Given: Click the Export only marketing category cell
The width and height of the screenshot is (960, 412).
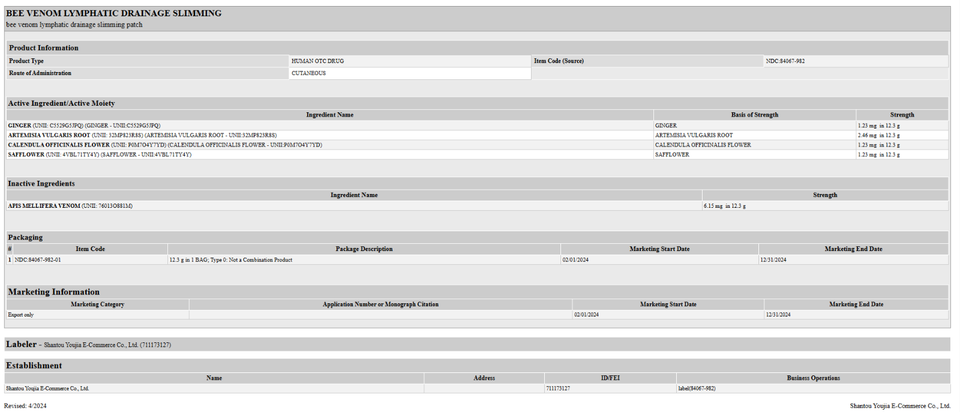Looking at the screenshot, I should [21, 314].
